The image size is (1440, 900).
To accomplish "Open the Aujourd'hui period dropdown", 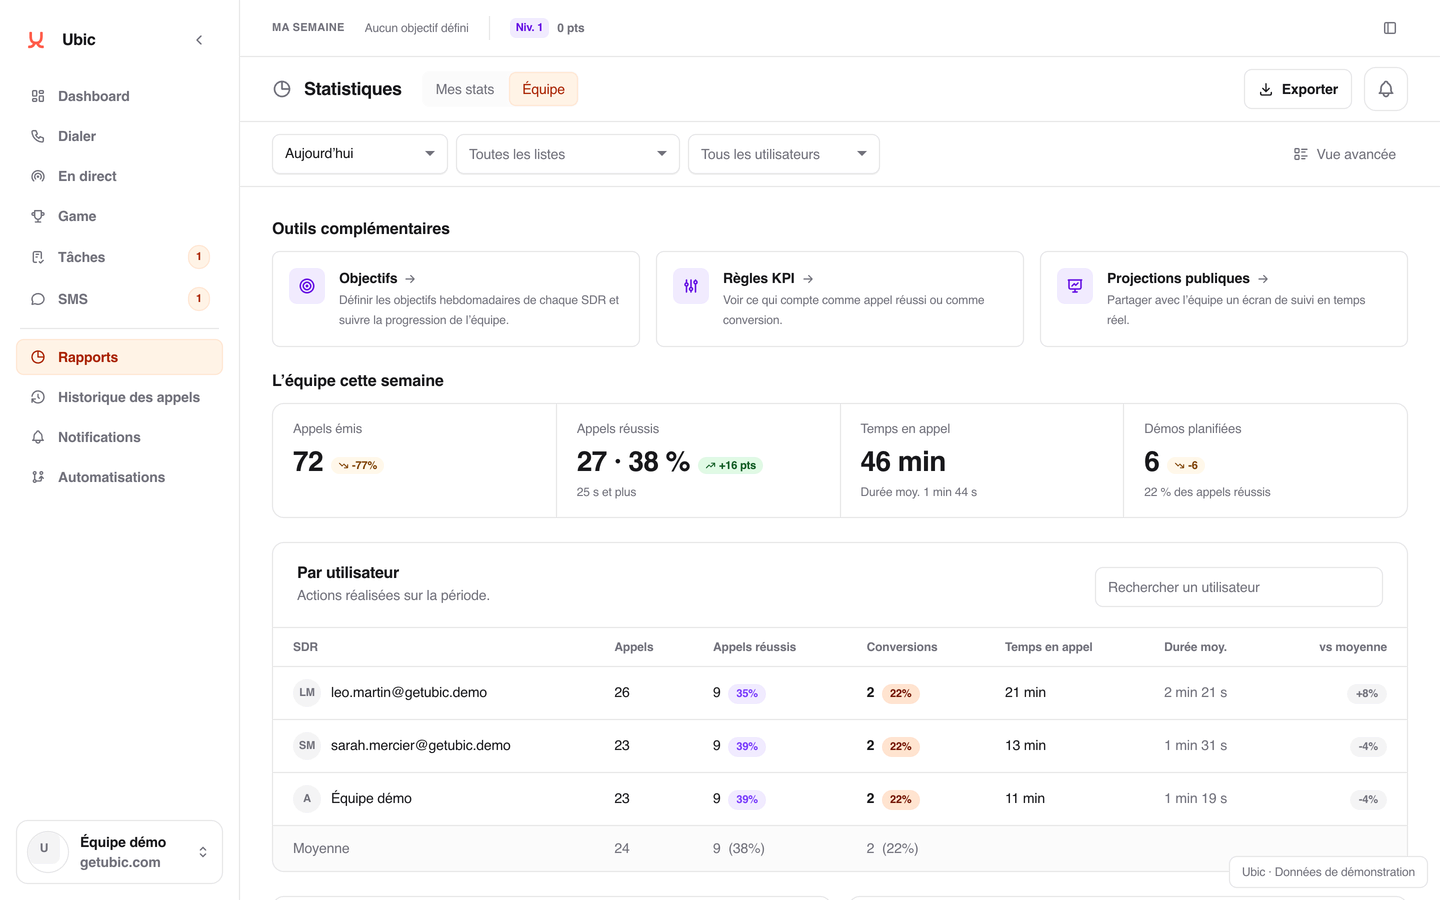I will tap(360, 154).
